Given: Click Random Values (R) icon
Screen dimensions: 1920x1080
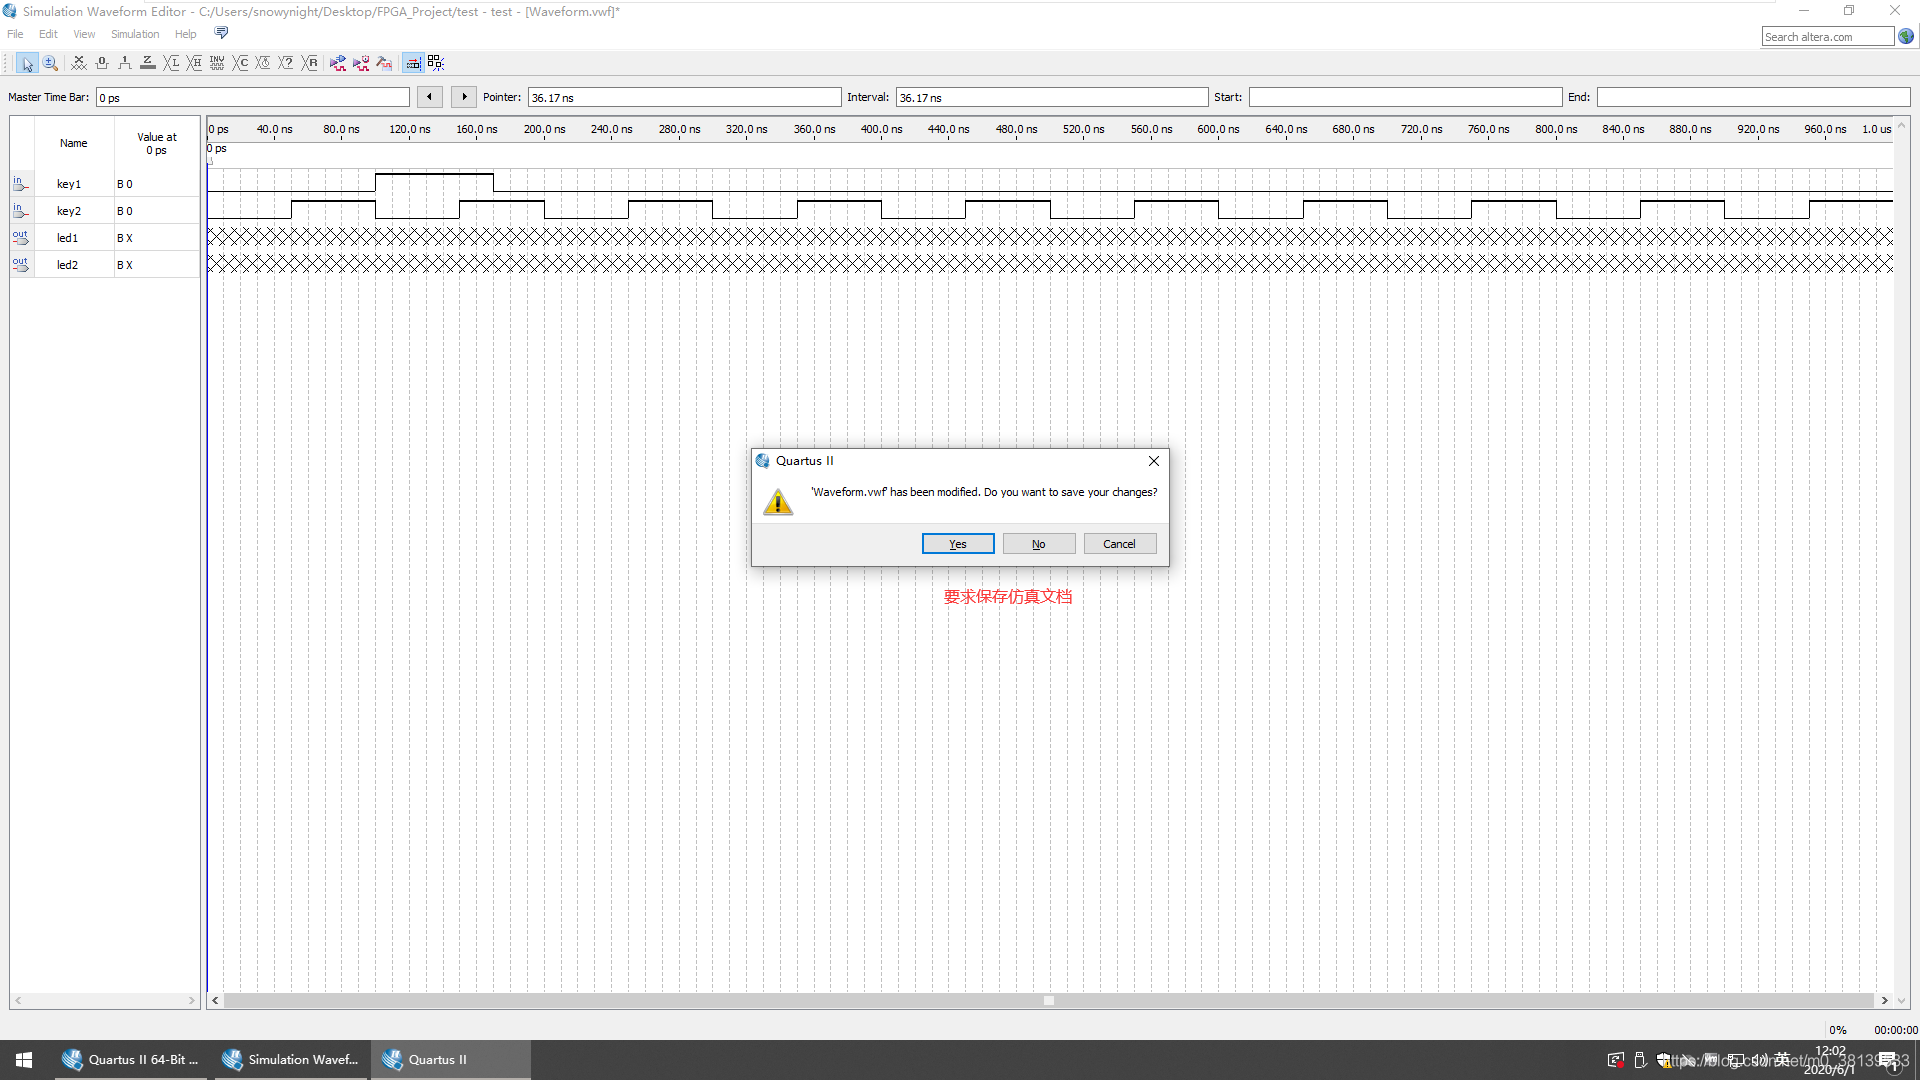Looking at the screenshot, I should 310,63.
